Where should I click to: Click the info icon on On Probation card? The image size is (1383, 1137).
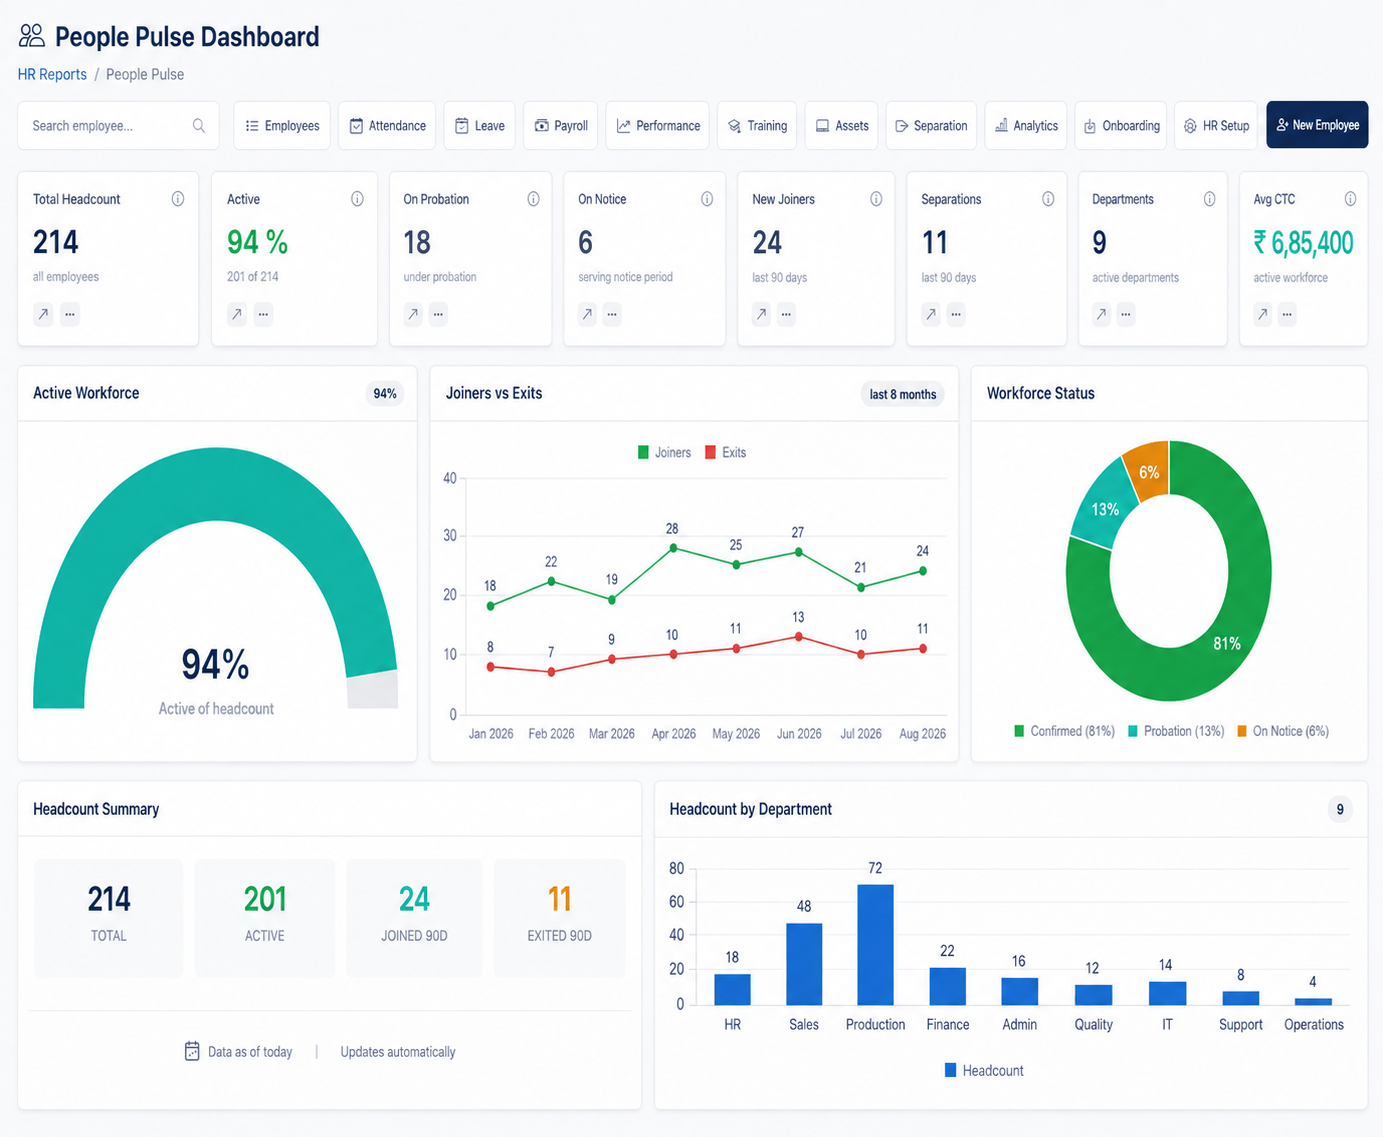pos(533,199)
